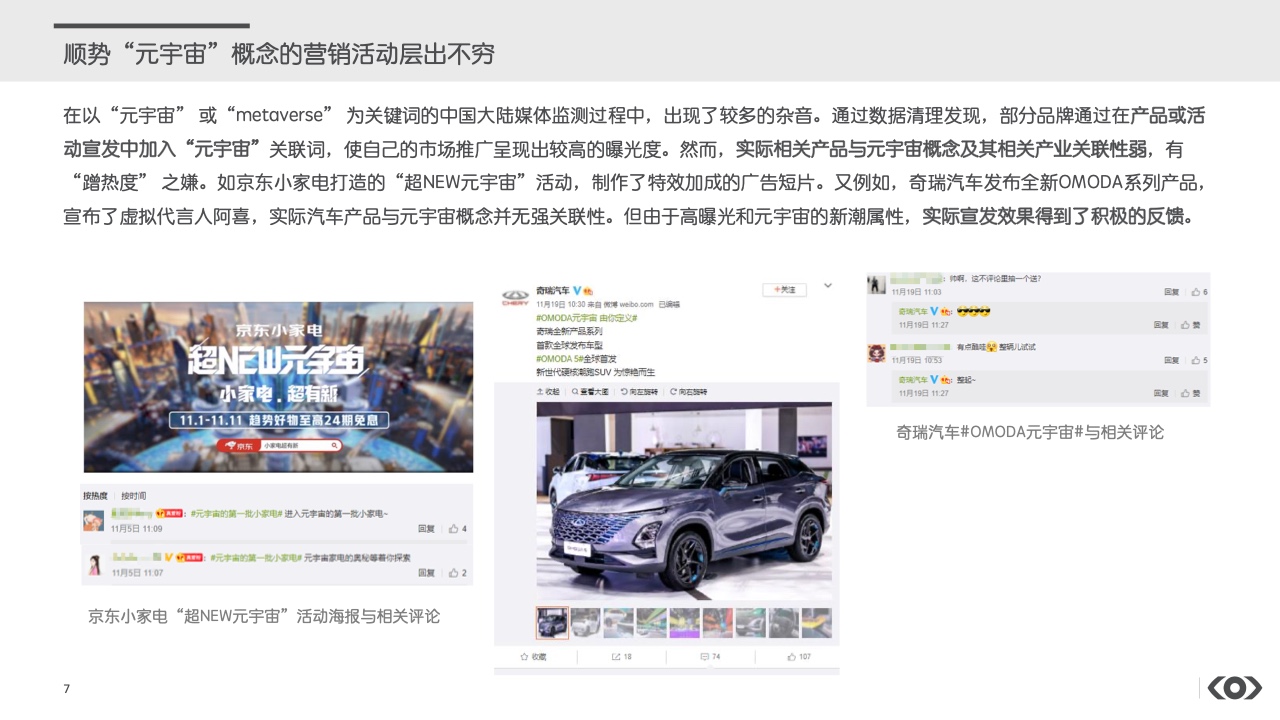Click 回复 on the 11月19日 10:53 comment
Viewport: 1280px width, 720px height.
point(1171,360)
